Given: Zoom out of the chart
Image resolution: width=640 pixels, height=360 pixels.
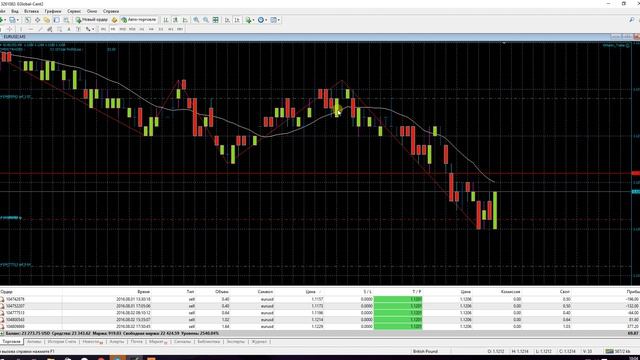Looking at the screenshot, I should (x=206, y=20).
